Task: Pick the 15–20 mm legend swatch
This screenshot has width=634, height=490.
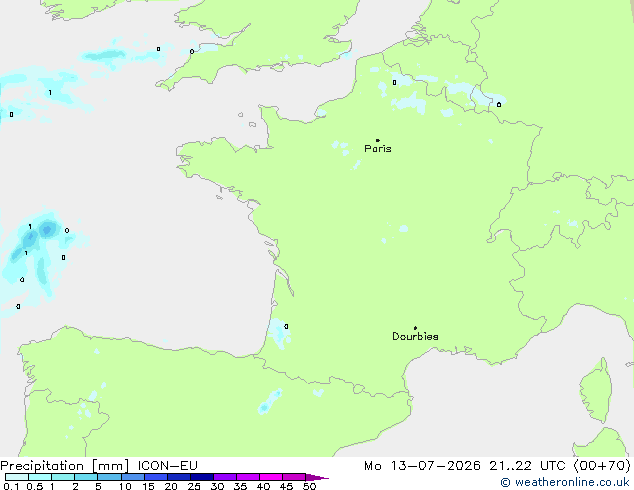Action: pos(155,477)
